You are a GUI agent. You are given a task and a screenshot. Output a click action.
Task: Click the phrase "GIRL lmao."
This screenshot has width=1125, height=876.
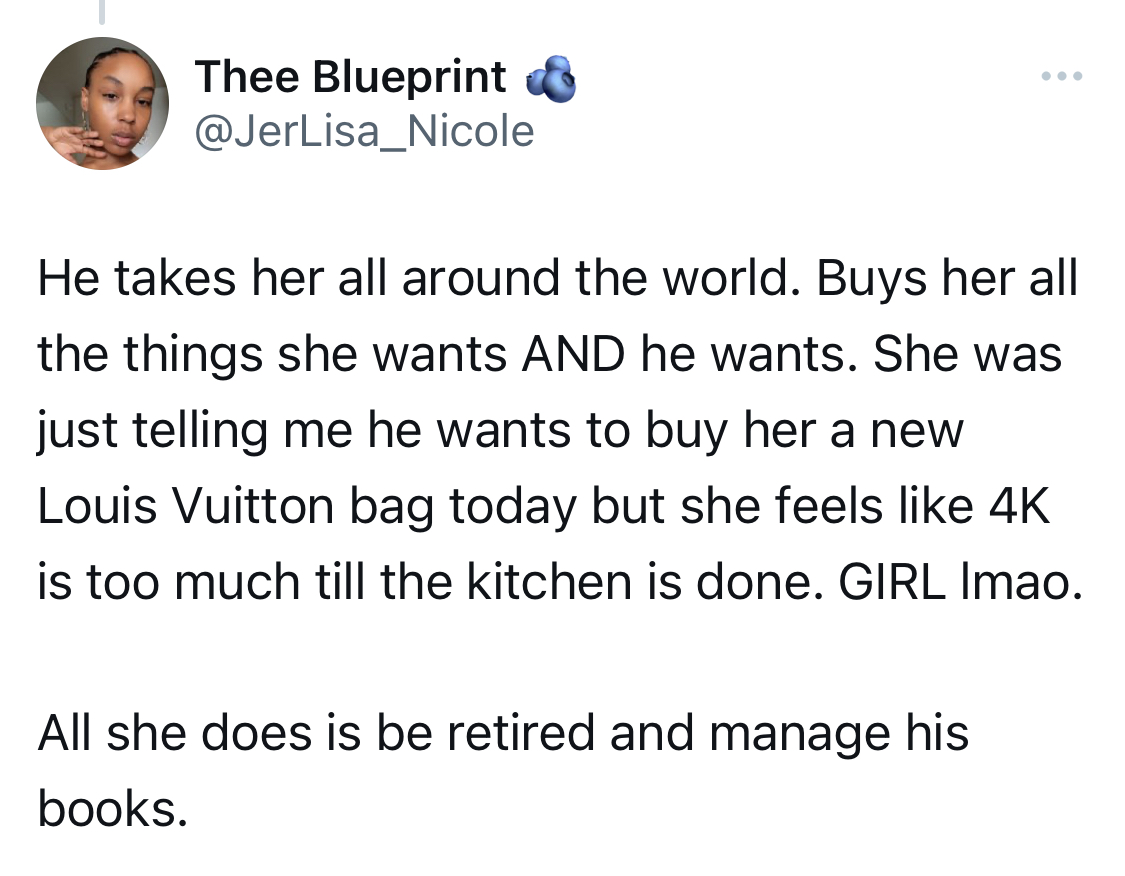[x=961, y=582]
